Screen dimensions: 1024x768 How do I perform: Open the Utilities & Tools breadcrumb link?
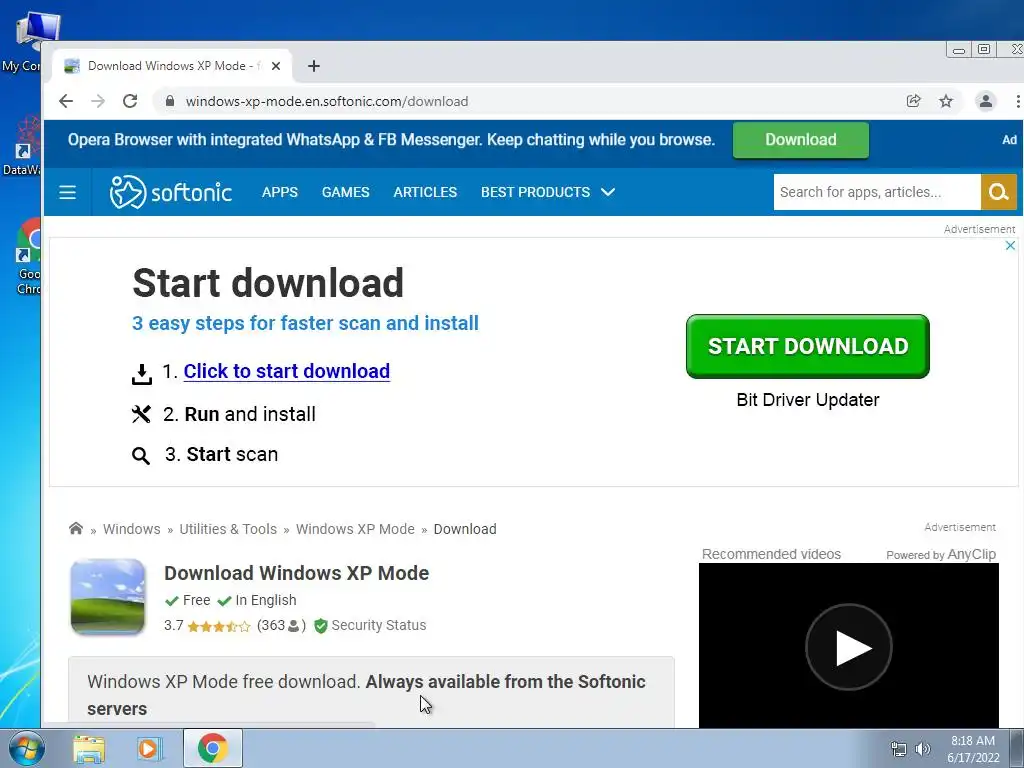[x=228, y=529]
